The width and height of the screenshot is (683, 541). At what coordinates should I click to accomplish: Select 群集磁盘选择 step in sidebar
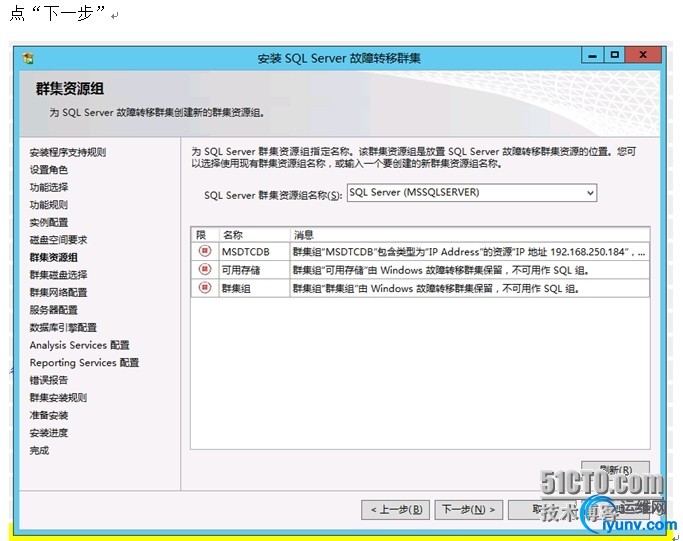pos(58,275)
